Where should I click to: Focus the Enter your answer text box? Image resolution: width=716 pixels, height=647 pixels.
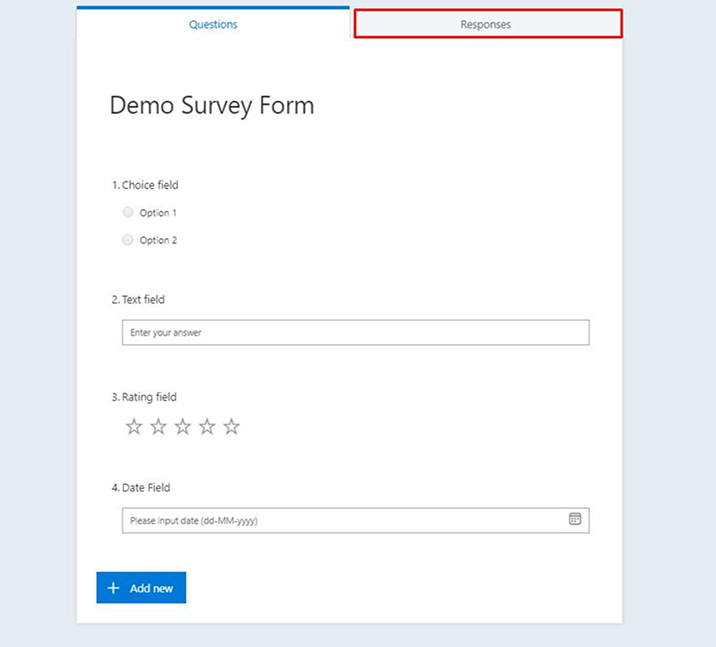(x=356, y=332)
